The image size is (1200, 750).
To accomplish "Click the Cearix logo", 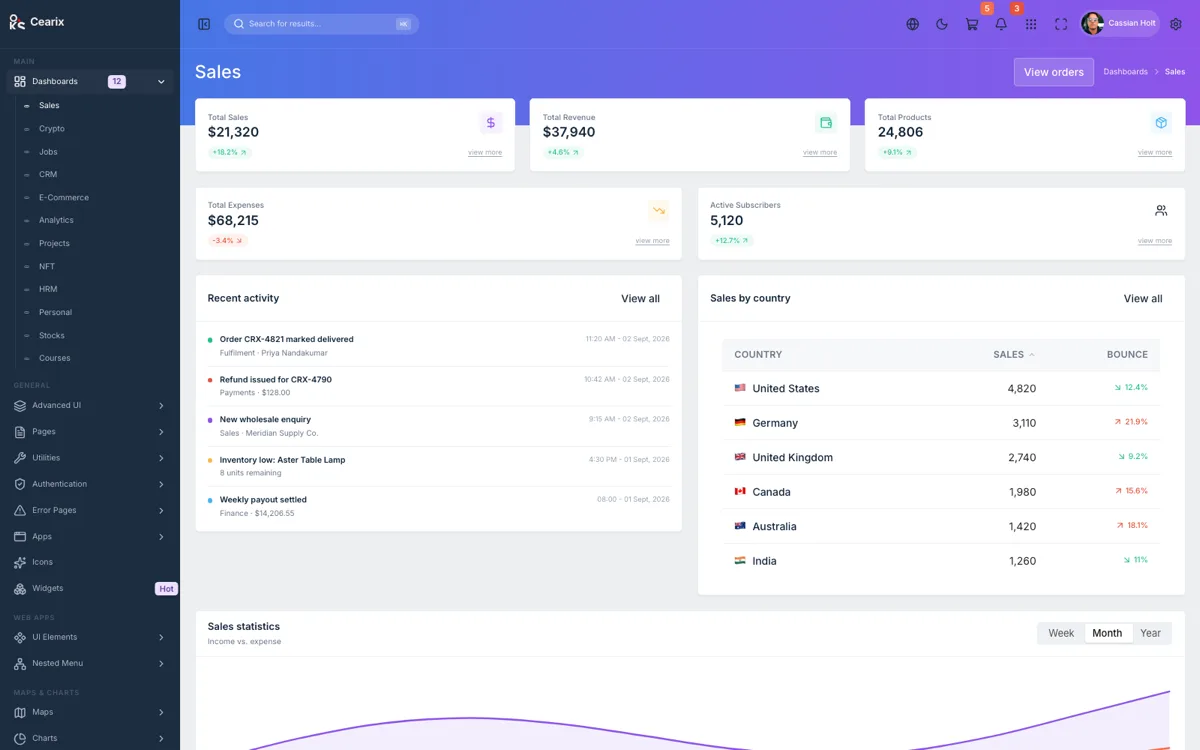I will tap(37, 22).
